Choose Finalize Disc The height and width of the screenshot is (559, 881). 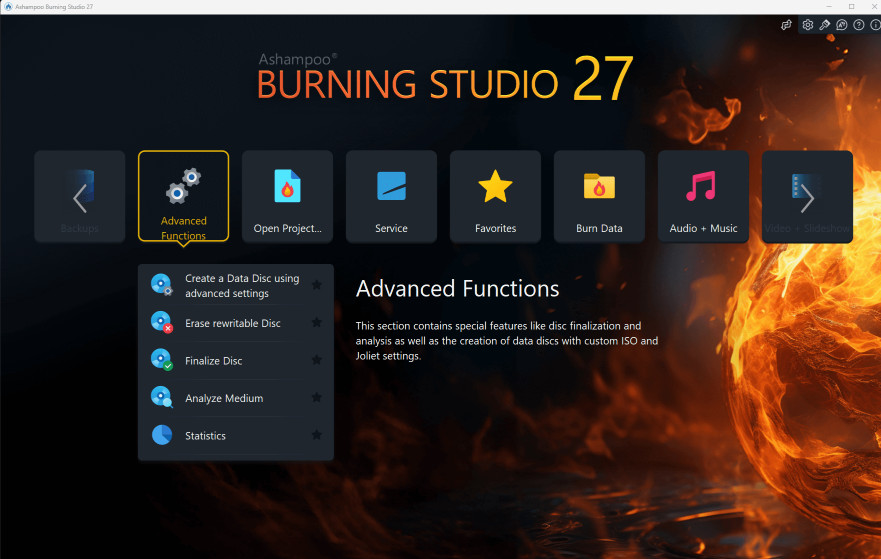point(236,361)
